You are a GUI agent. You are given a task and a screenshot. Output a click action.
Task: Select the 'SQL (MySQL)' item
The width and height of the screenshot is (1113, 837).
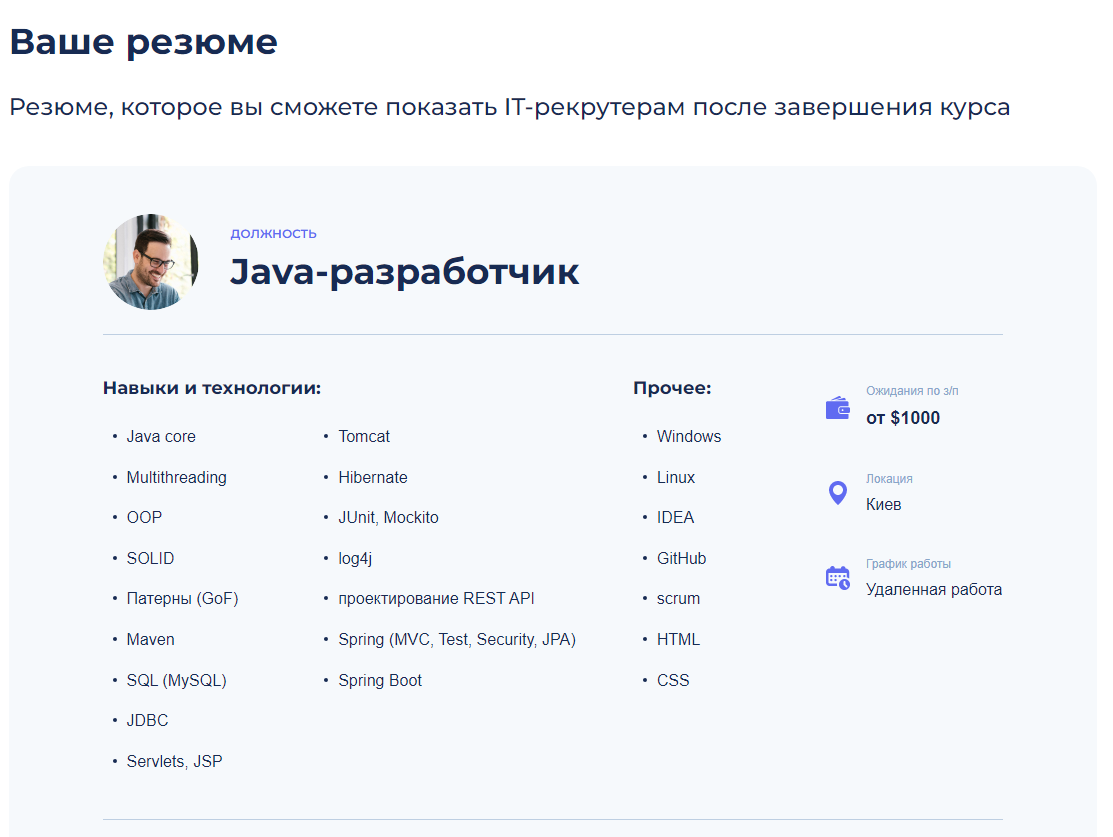point(177,680)
